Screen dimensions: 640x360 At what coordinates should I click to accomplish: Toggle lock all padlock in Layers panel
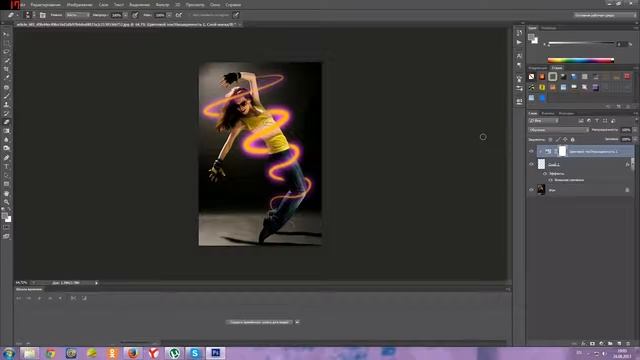pos(573,140)
